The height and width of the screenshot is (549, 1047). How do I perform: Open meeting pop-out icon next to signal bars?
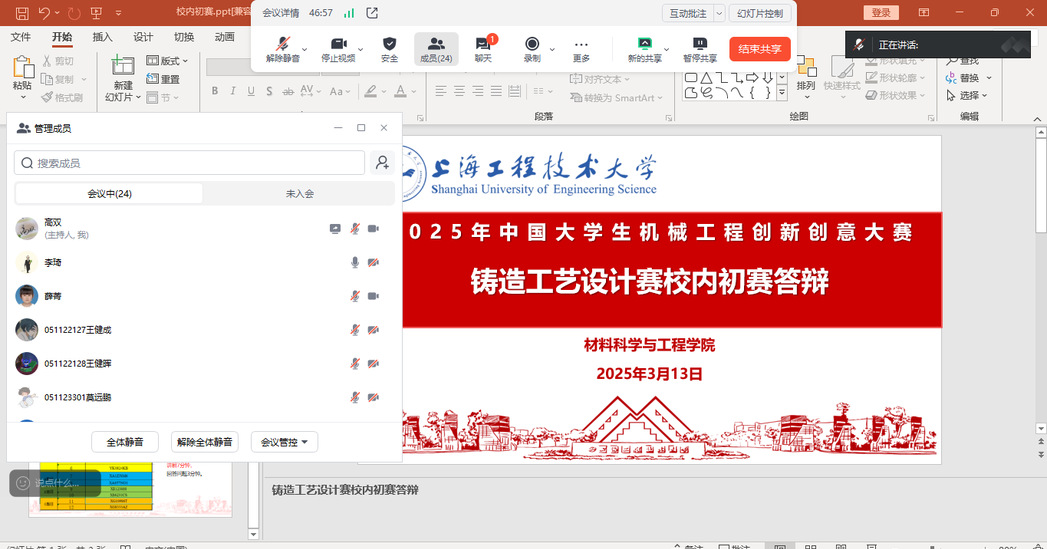[372, 13]
